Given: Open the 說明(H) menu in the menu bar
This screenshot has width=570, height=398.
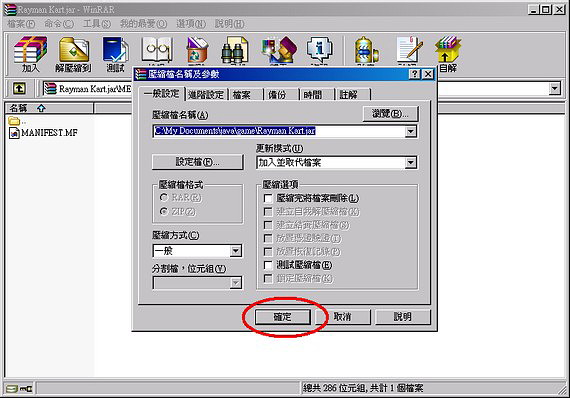Looking at the screenshot, I should point(229,24).
